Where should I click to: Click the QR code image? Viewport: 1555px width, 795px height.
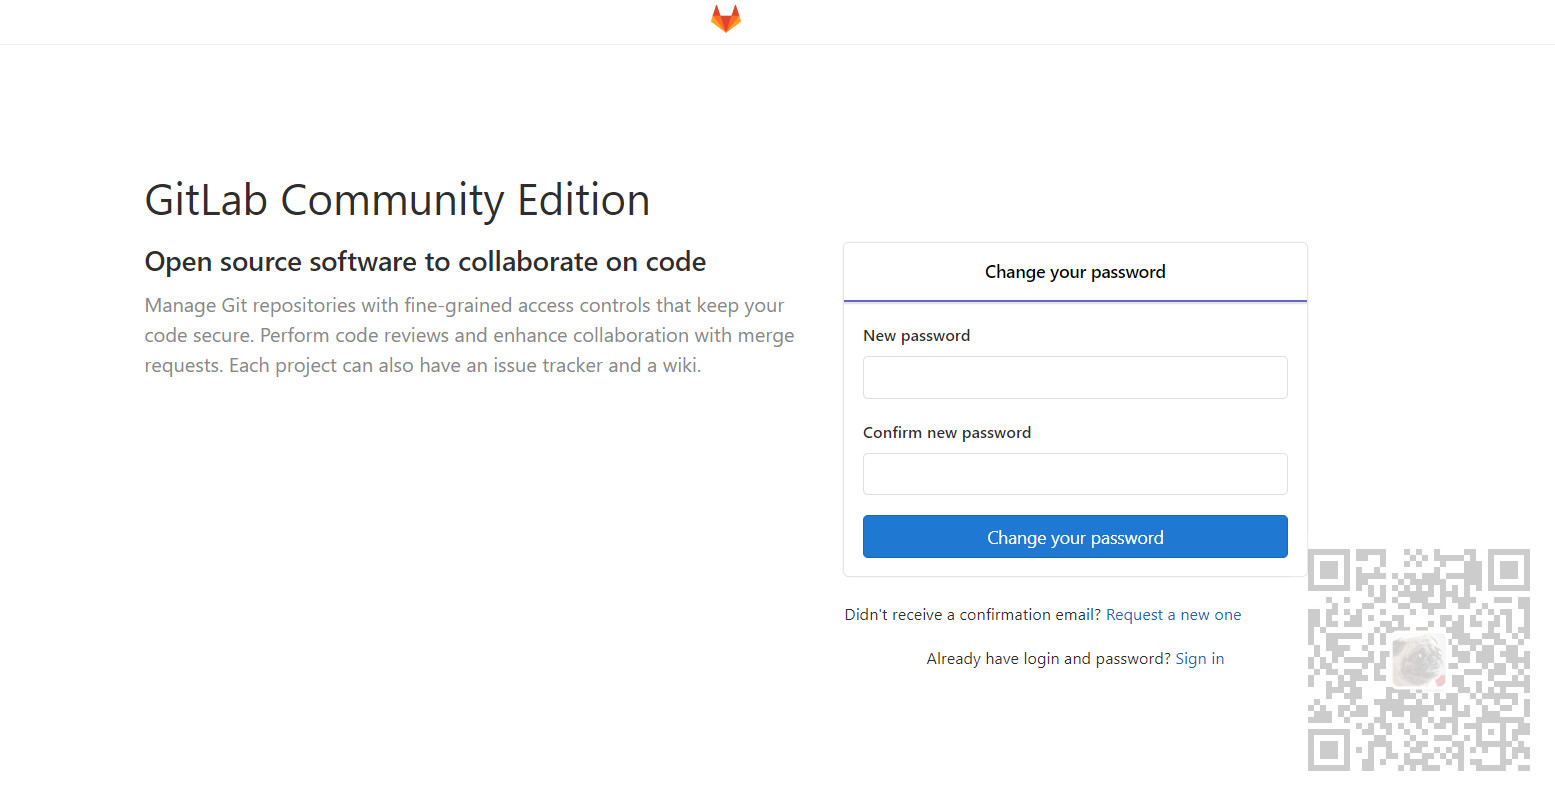[1419, 660]
